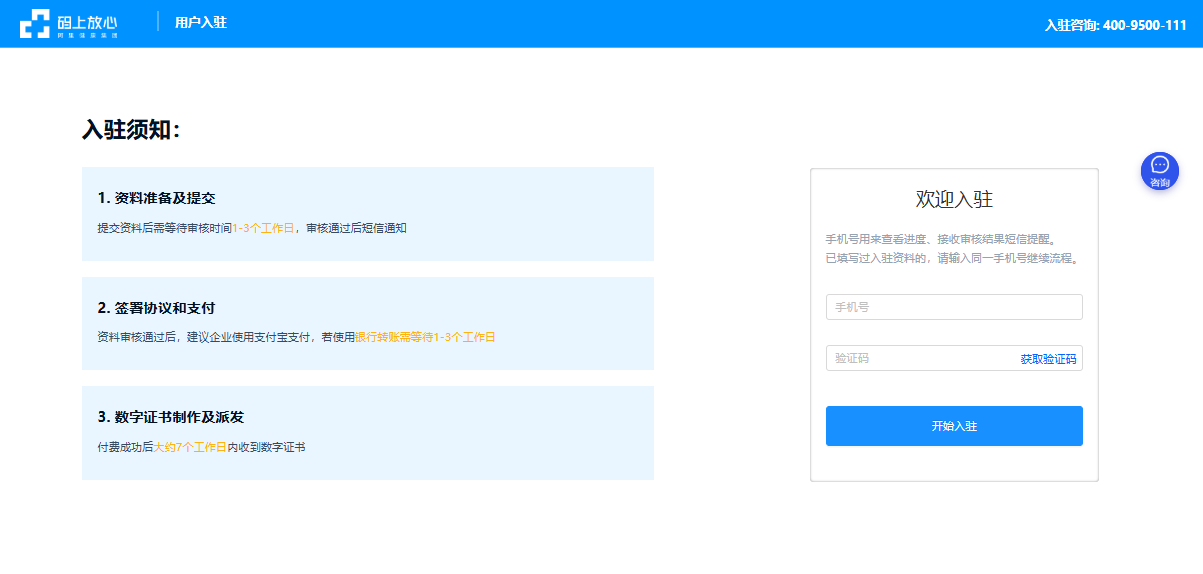Click the orange 1-3个工作日 text in step one
Viewport: 1203px width, 574px height.
[263, 228]
